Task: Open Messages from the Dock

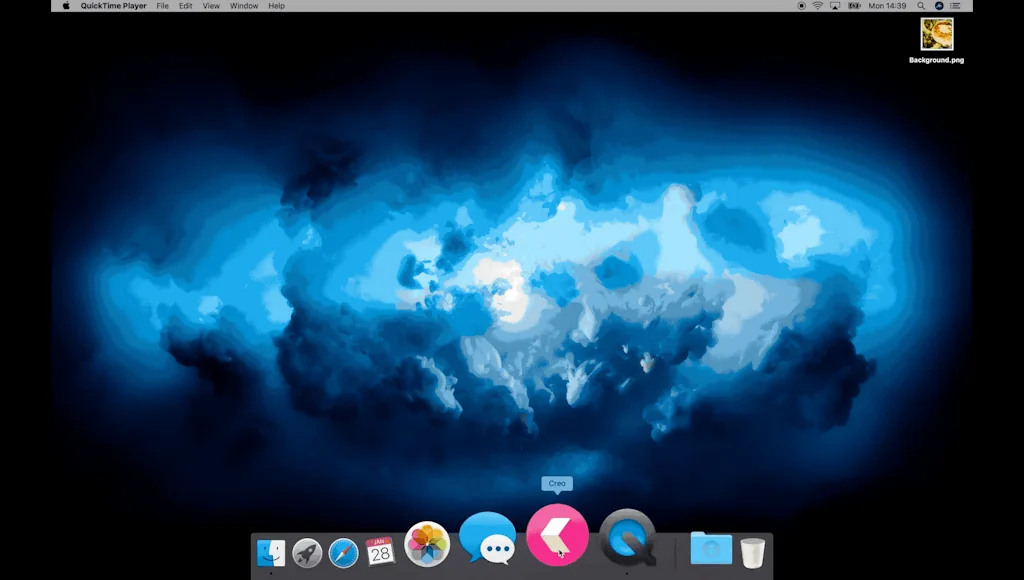Action: click(x=488, y=538)
